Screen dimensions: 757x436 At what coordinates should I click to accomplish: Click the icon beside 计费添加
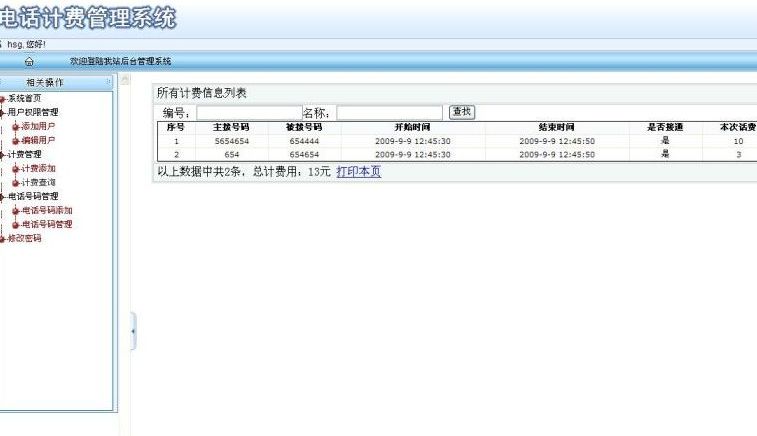[x=15, y=169]
